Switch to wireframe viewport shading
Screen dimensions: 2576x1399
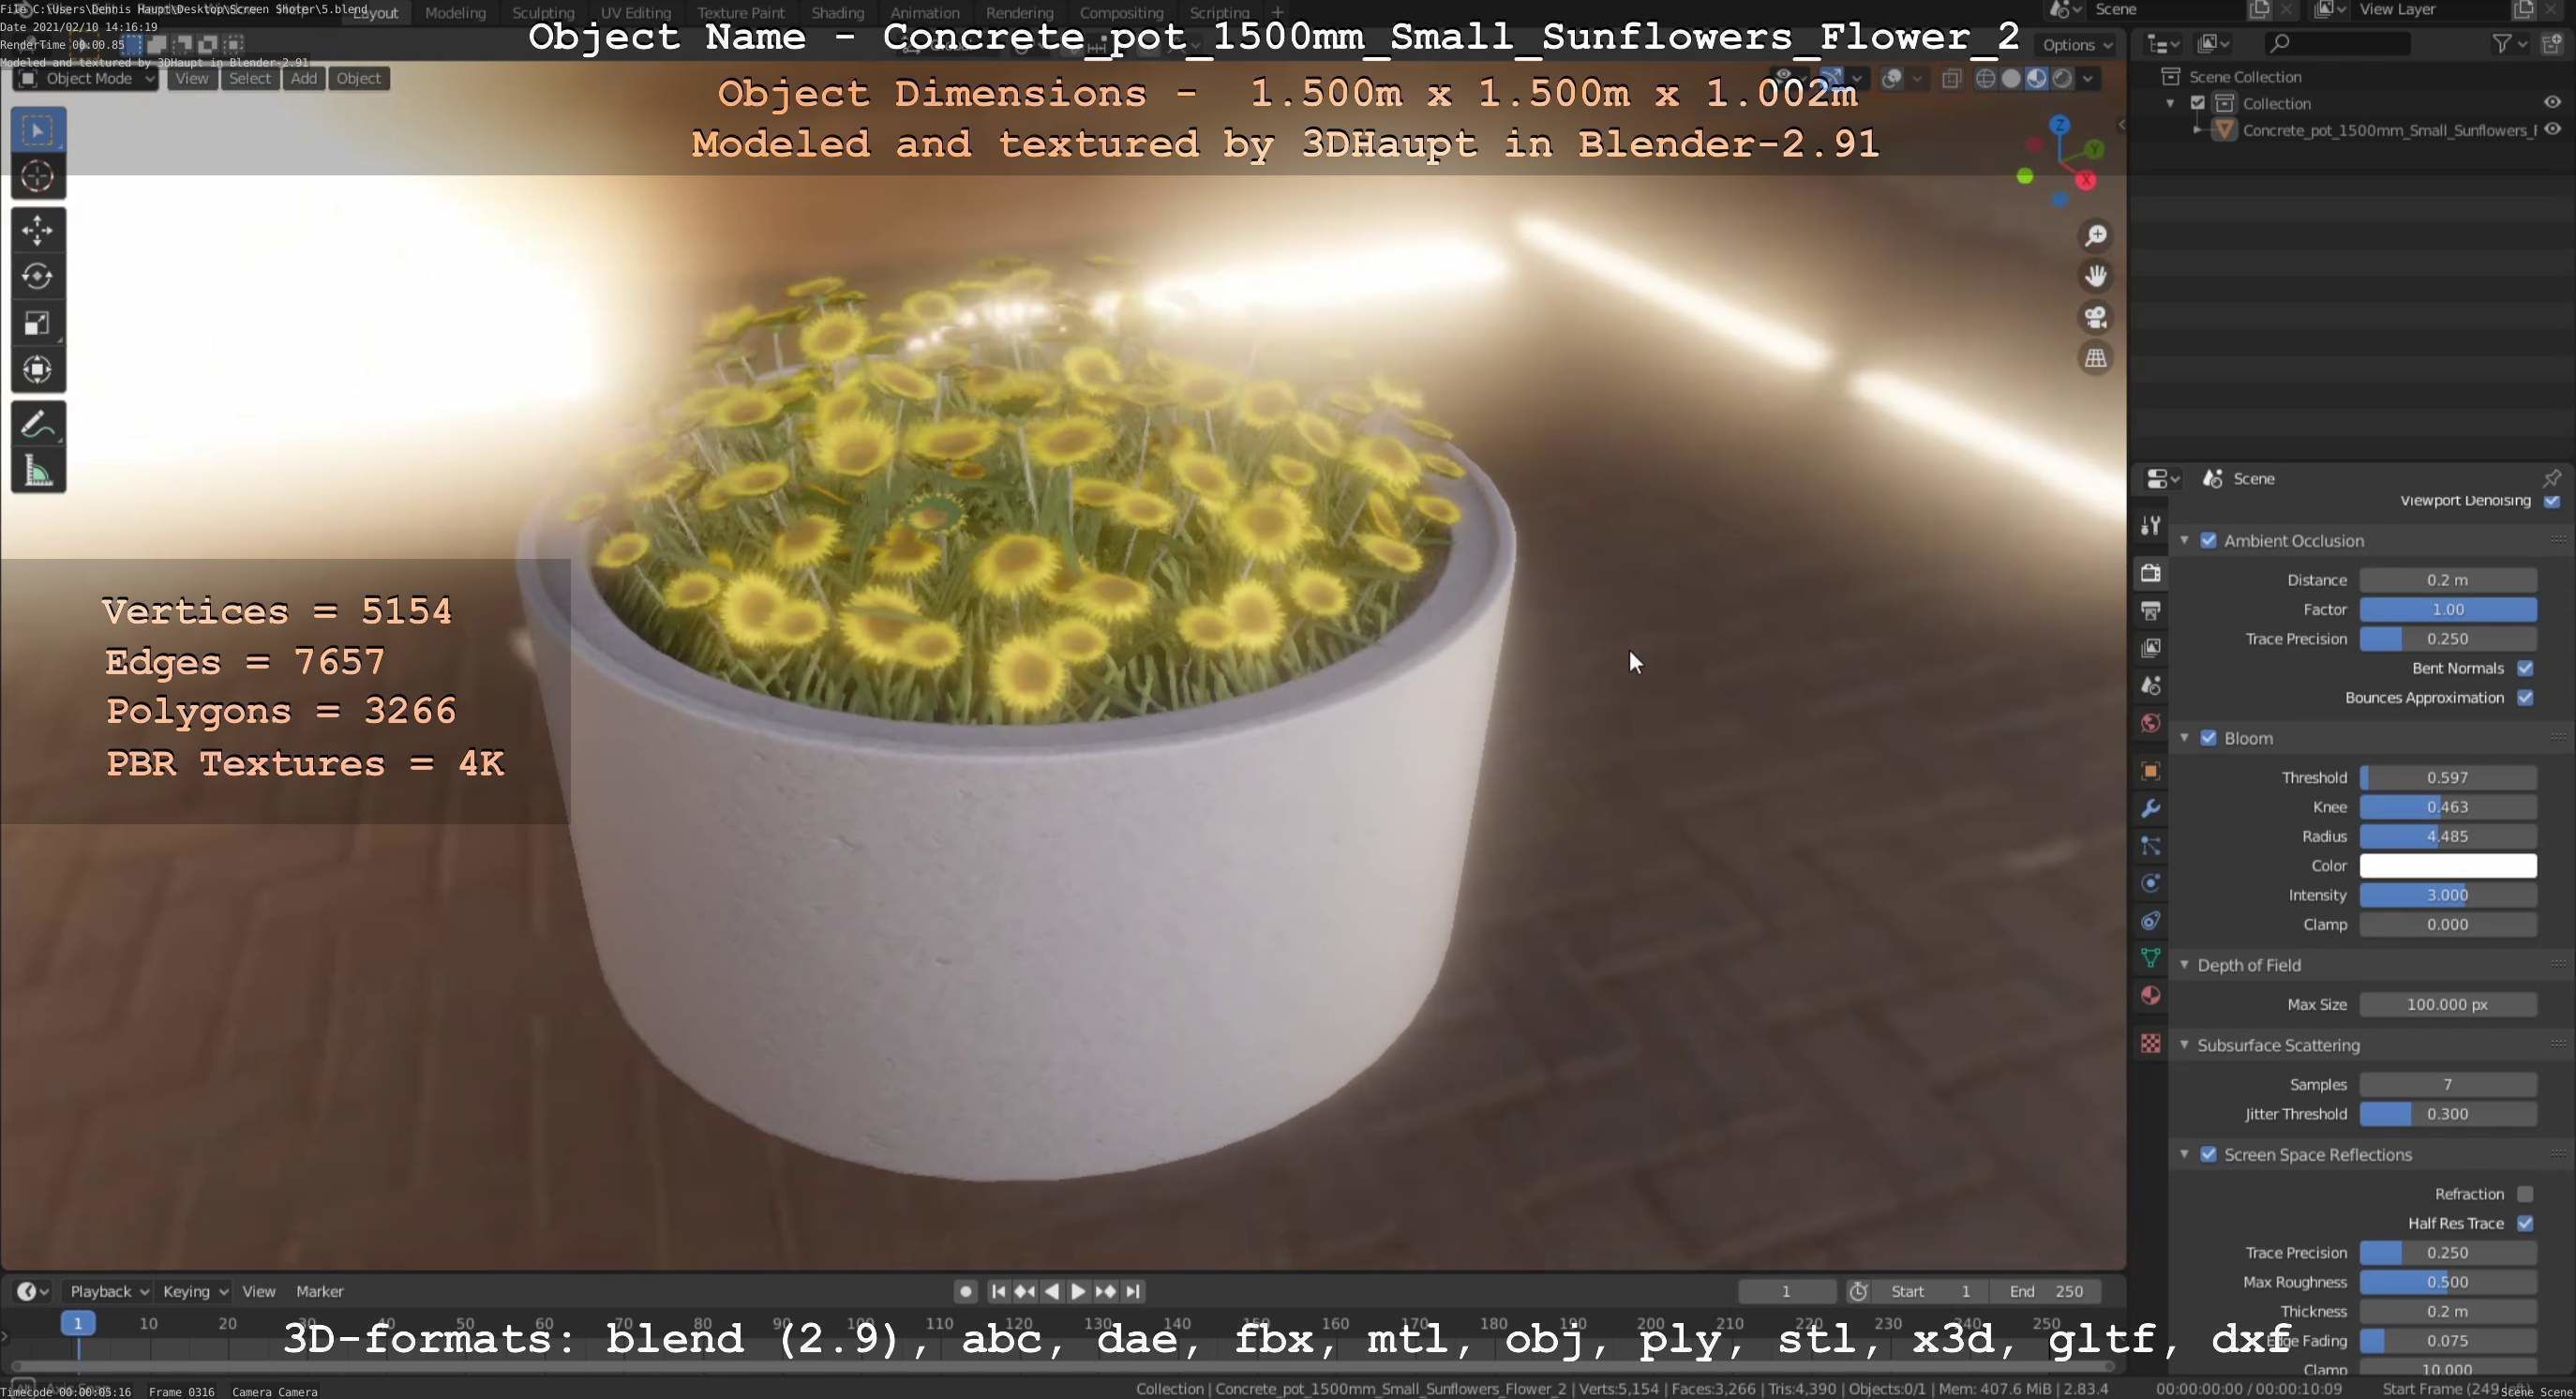point(1986,78)
